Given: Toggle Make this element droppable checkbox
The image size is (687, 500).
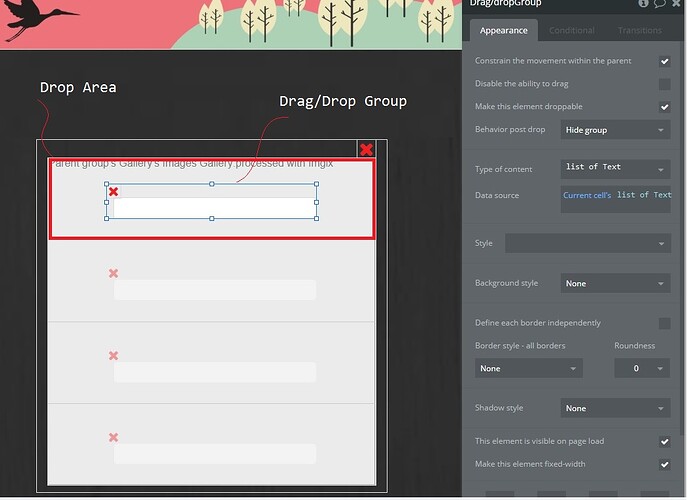Looking at the screenshot, I should pos(665,106).
